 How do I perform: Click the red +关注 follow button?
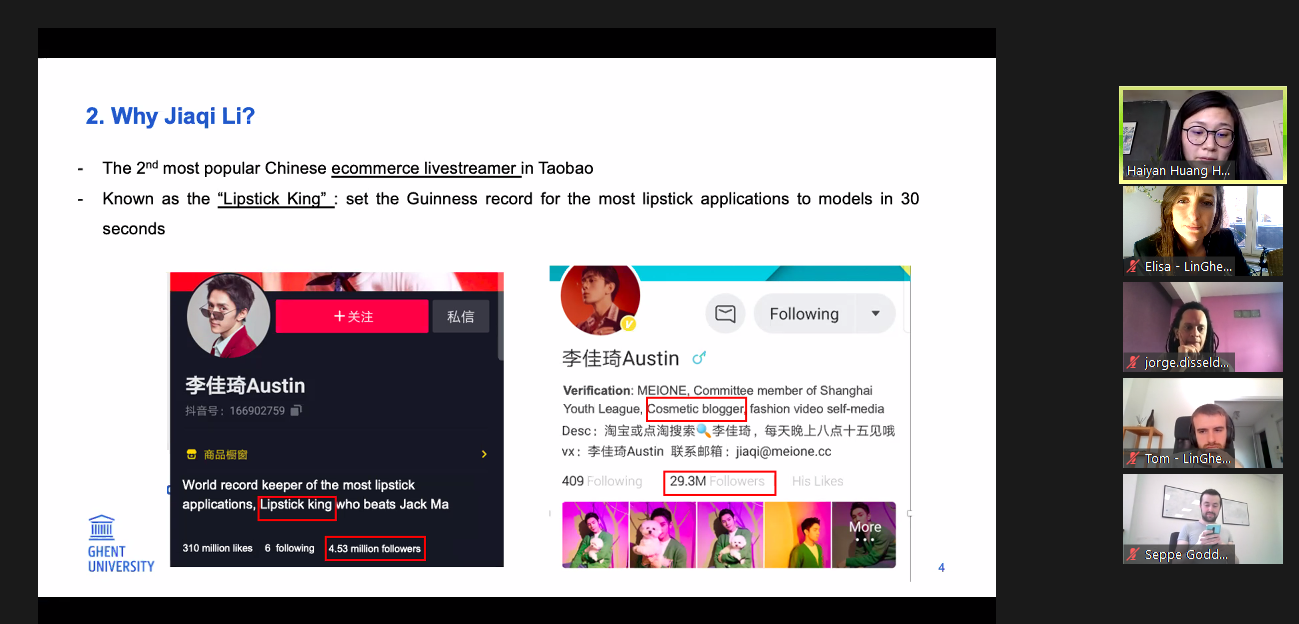pyautogui.click(x=352, y=316)
